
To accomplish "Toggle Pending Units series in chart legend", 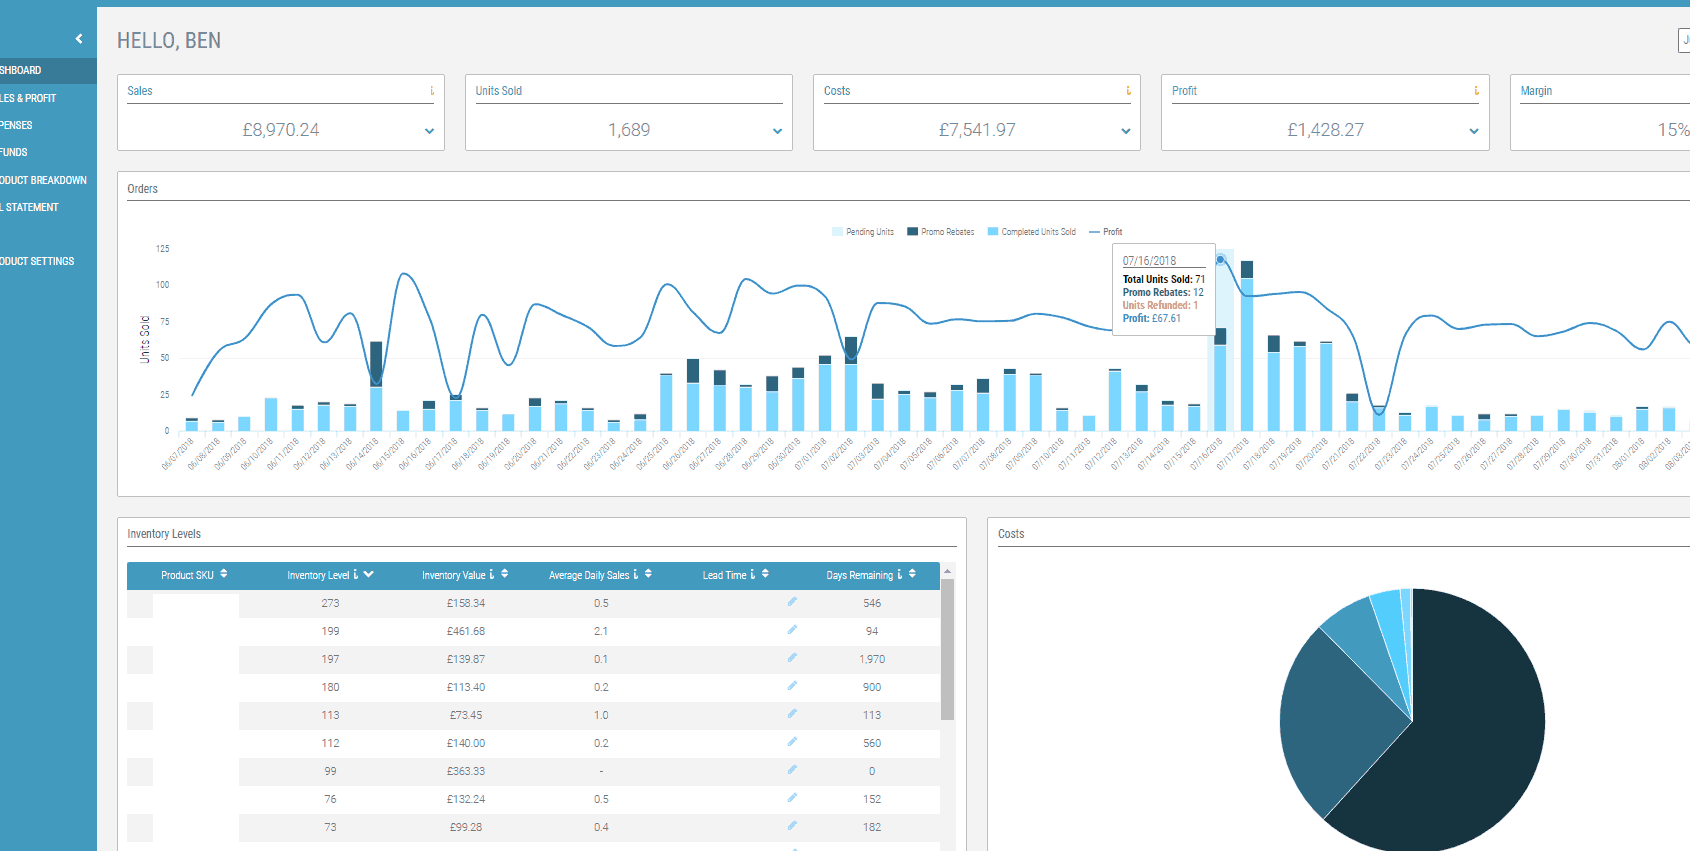I will (863, 232).
